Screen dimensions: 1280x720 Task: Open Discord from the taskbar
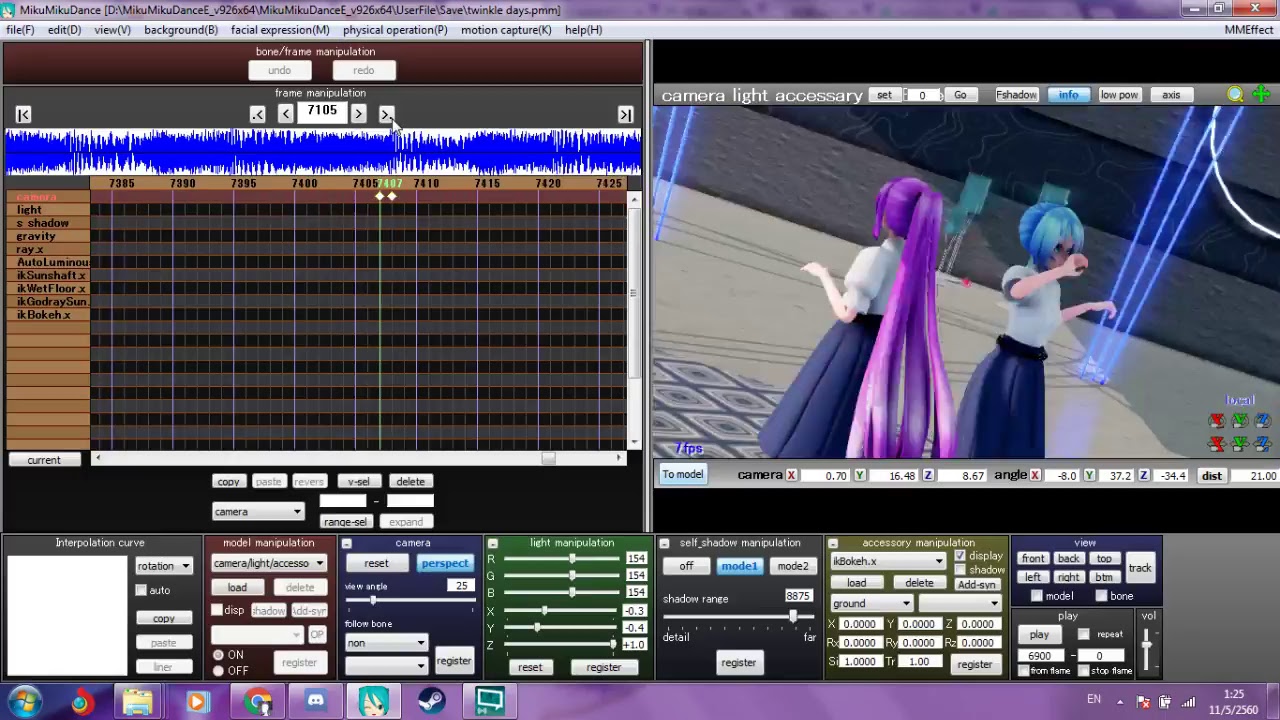click(x=316, y=702)
